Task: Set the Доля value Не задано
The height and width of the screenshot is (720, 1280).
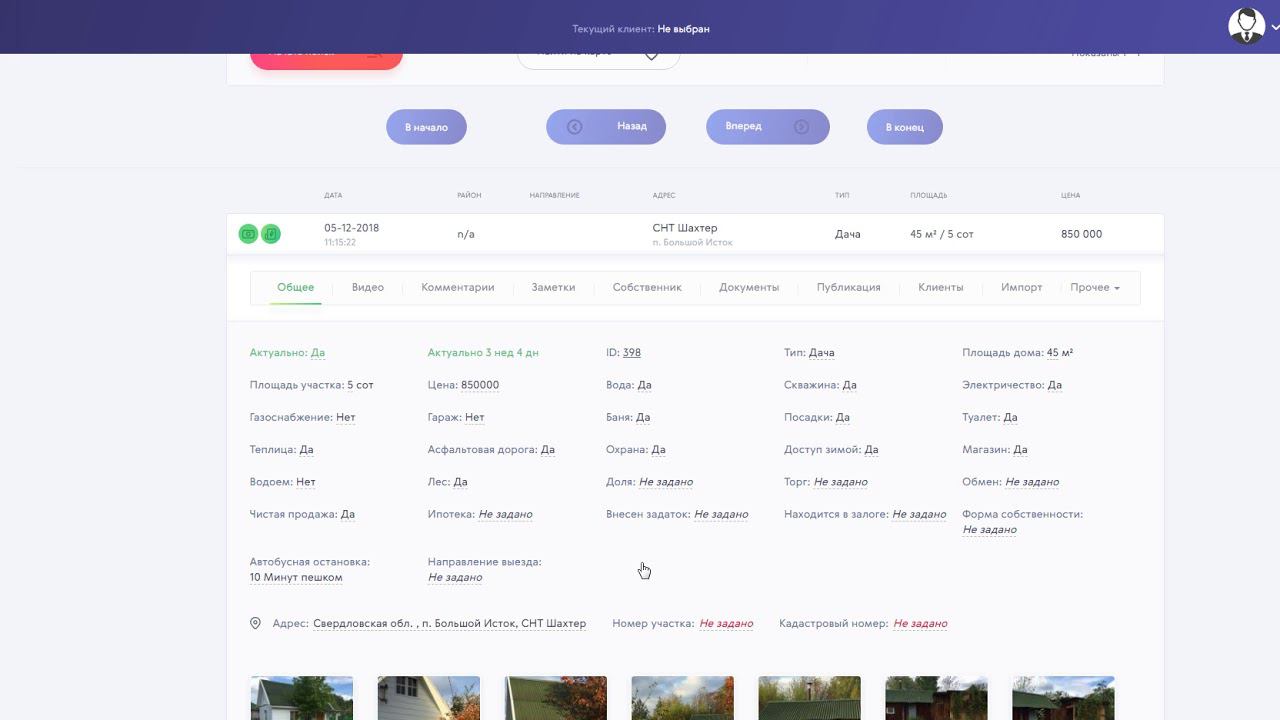Action: pos(666,482)
